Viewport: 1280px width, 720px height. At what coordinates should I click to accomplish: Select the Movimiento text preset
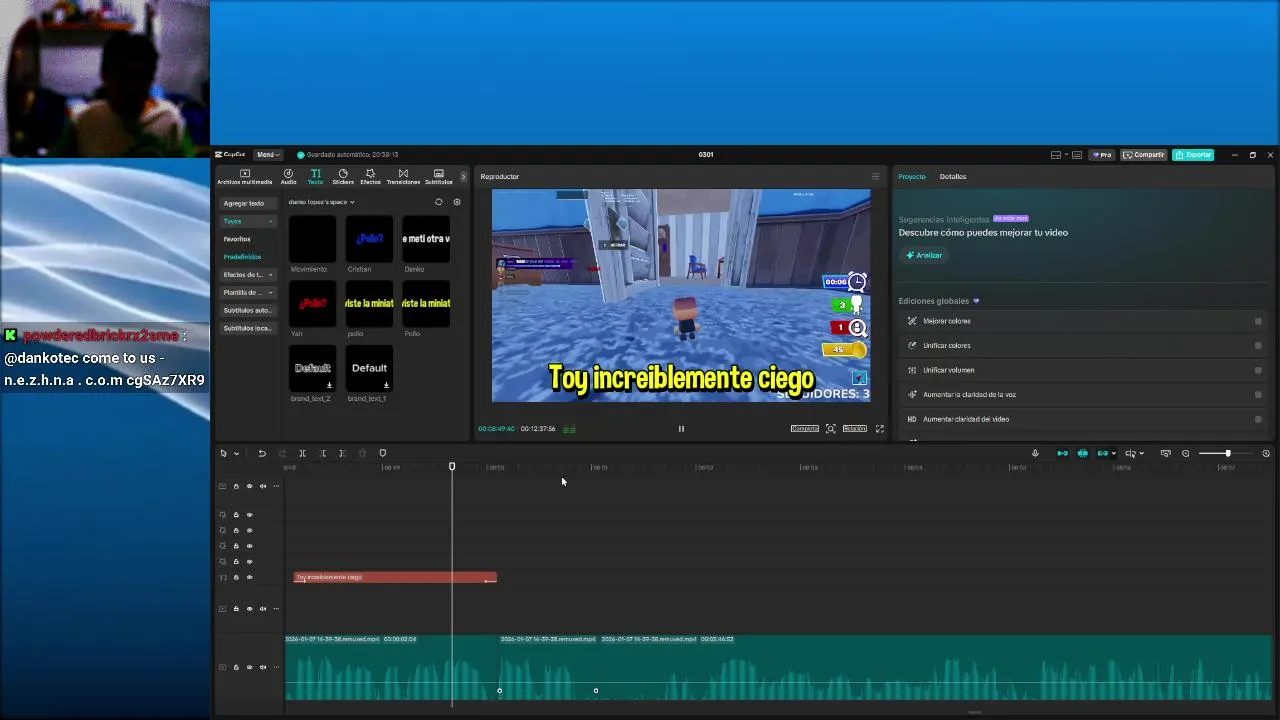pos(312,240)
